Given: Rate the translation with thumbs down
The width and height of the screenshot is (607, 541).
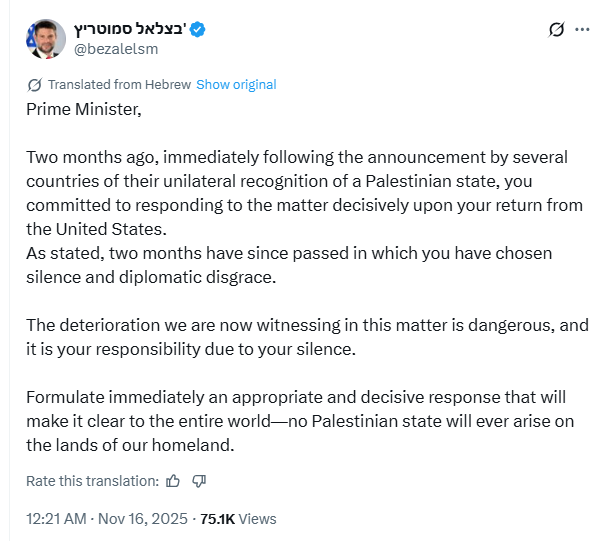Looking at the screenshot, I should [199, 481].
